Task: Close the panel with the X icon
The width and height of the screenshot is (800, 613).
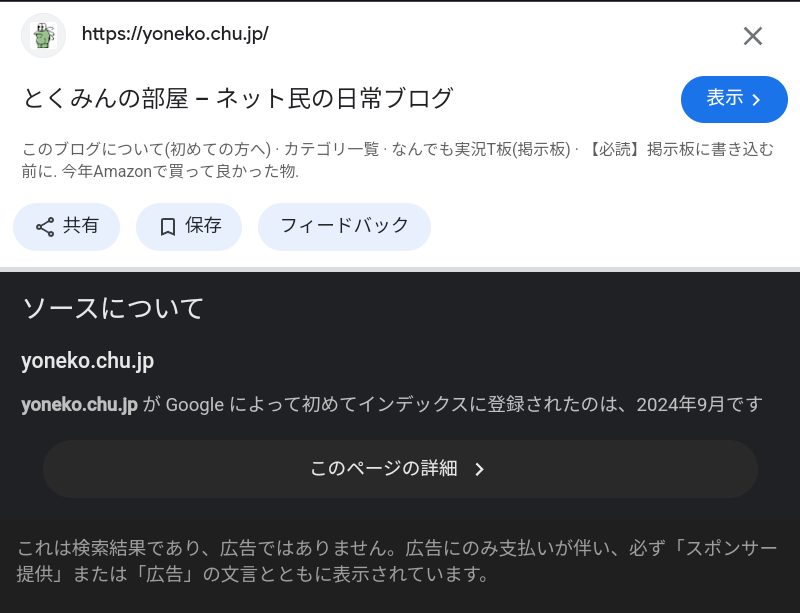Action: 752,36
